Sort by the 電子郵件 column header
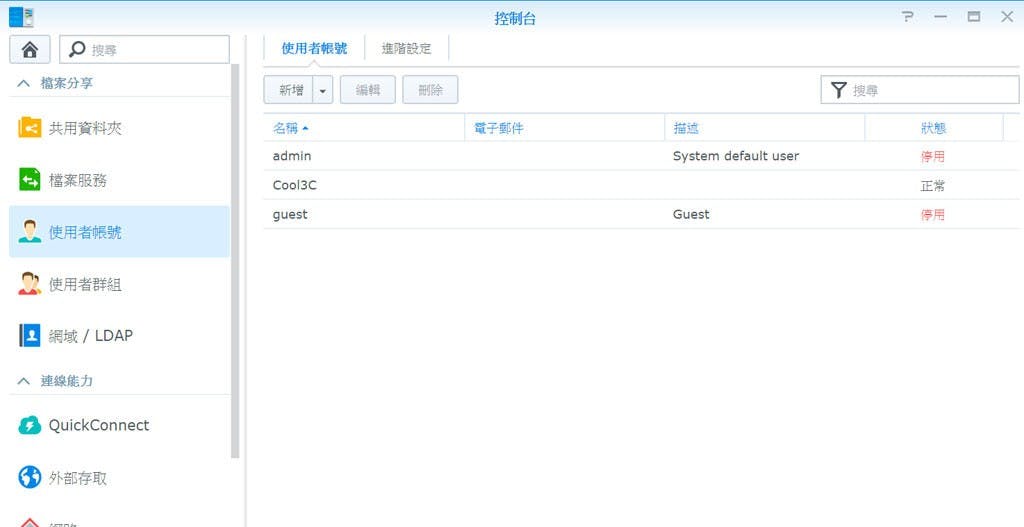This screenshot has height=527, width=1024. (x=564, y=128)
